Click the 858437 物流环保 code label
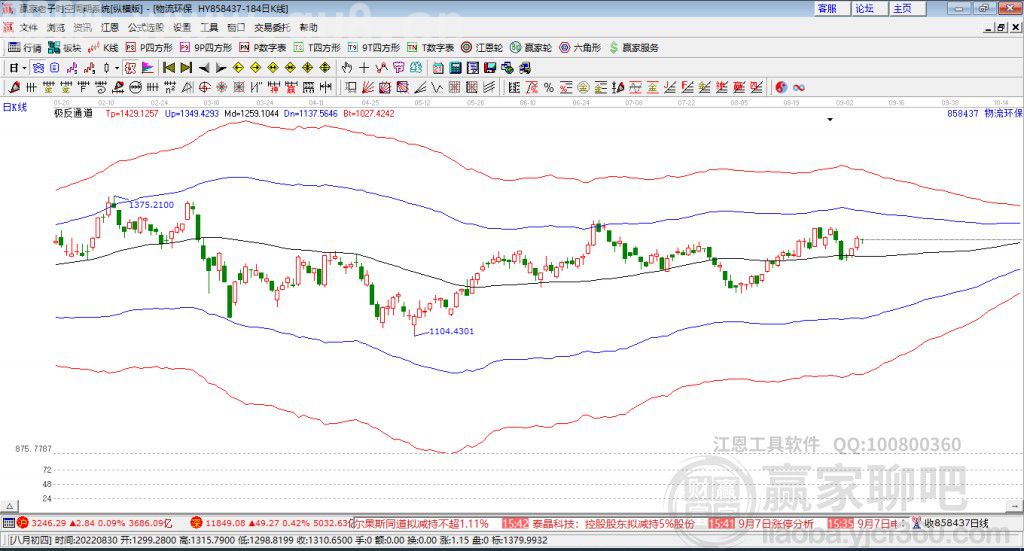 (985, 113)
